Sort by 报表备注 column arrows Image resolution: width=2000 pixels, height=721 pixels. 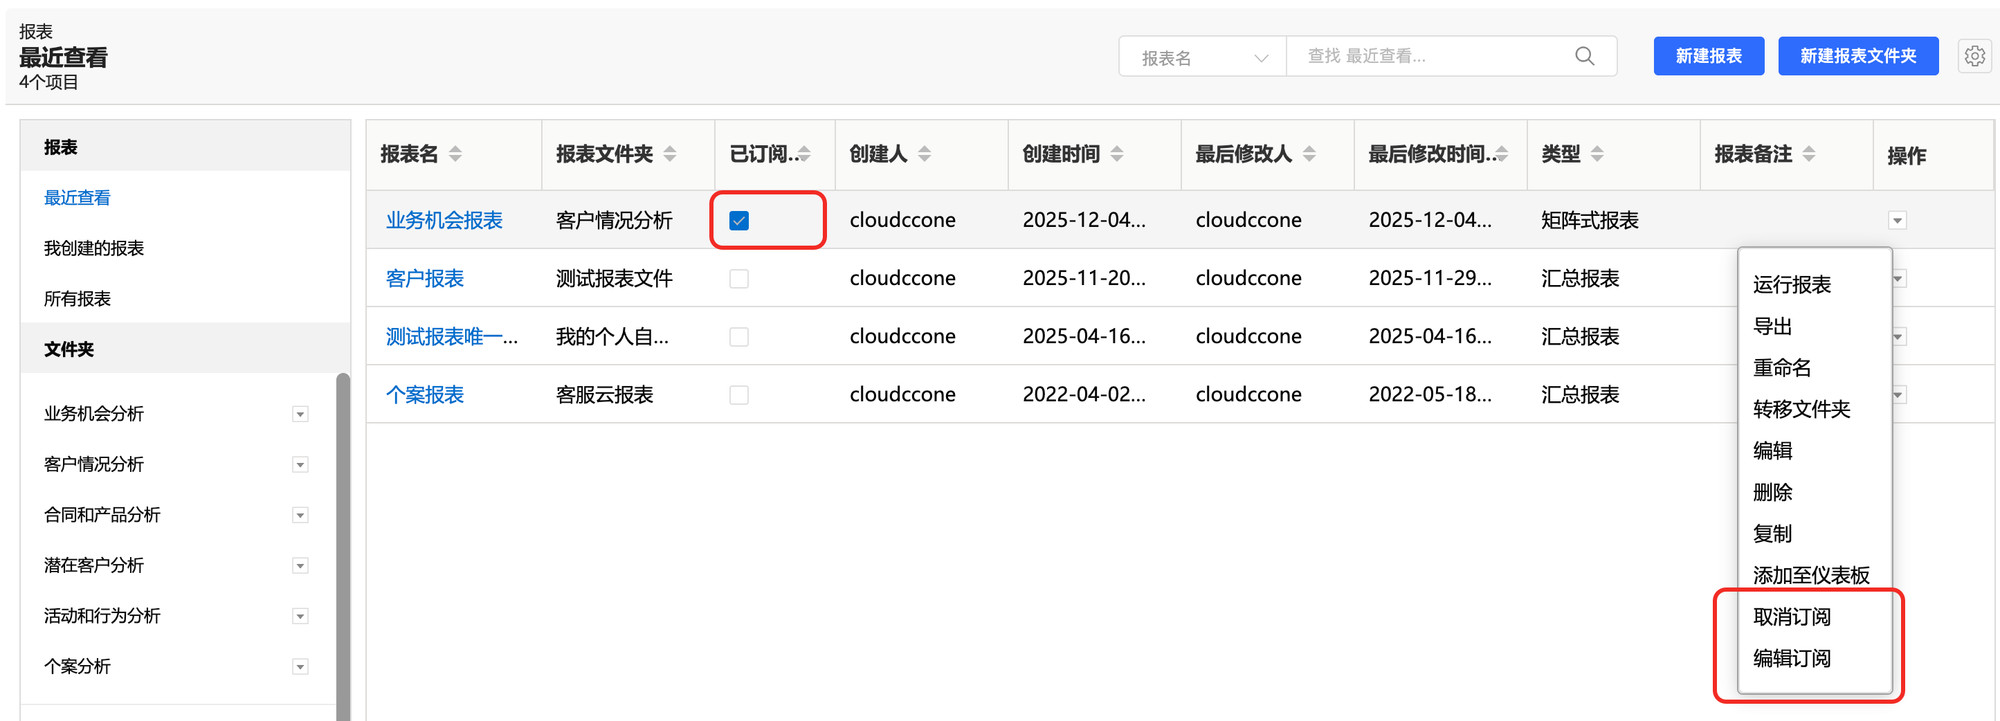click(1809, 154)
